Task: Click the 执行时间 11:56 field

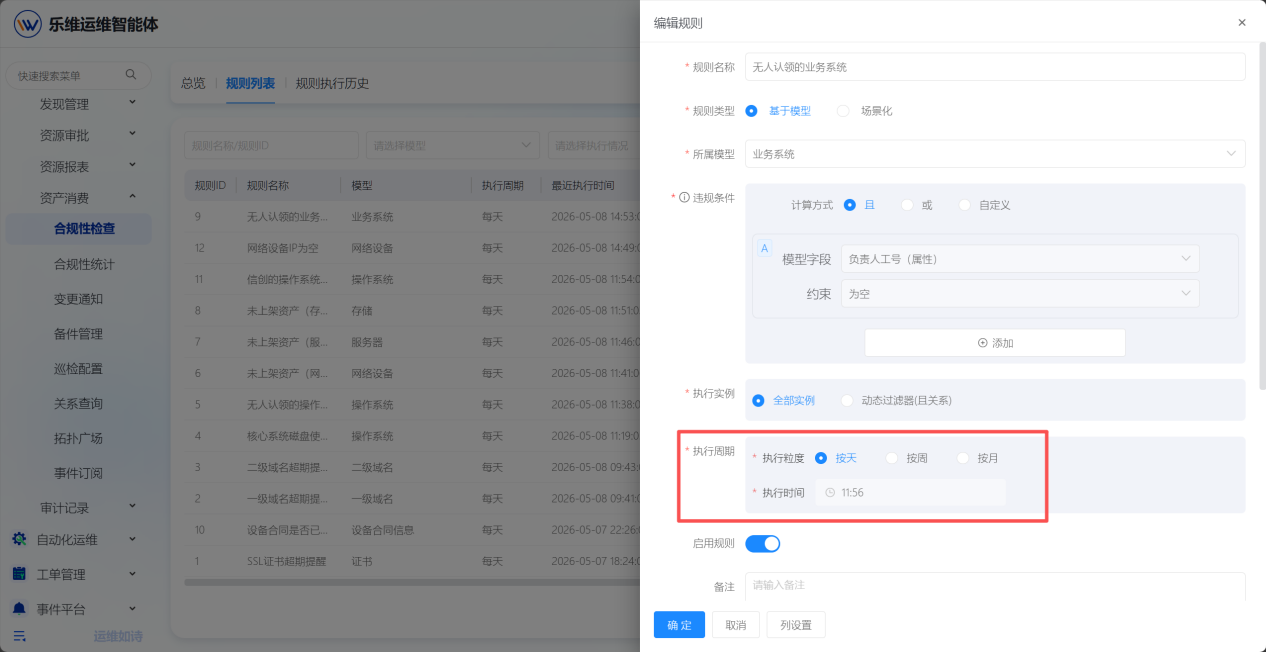Action: pyautogui.click(x=910, y=493)
